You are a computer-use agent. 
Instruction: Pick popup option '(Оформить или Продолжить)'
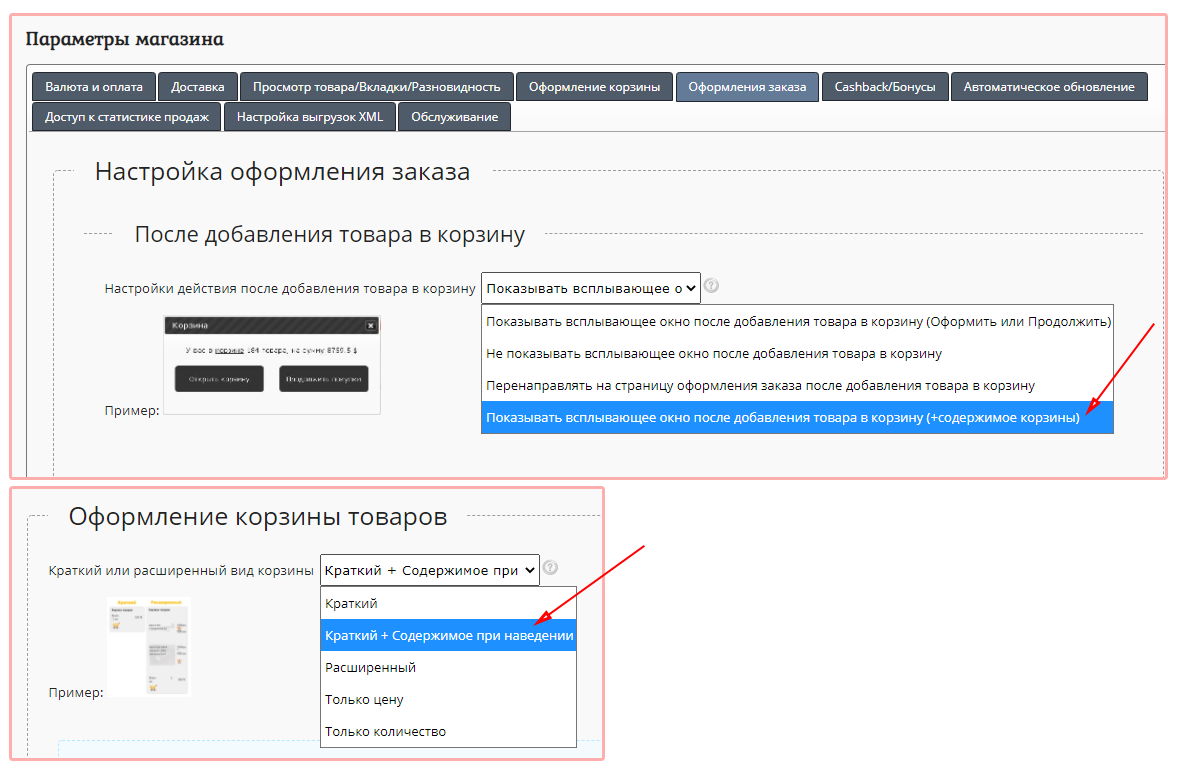click(x=796, y=322)
